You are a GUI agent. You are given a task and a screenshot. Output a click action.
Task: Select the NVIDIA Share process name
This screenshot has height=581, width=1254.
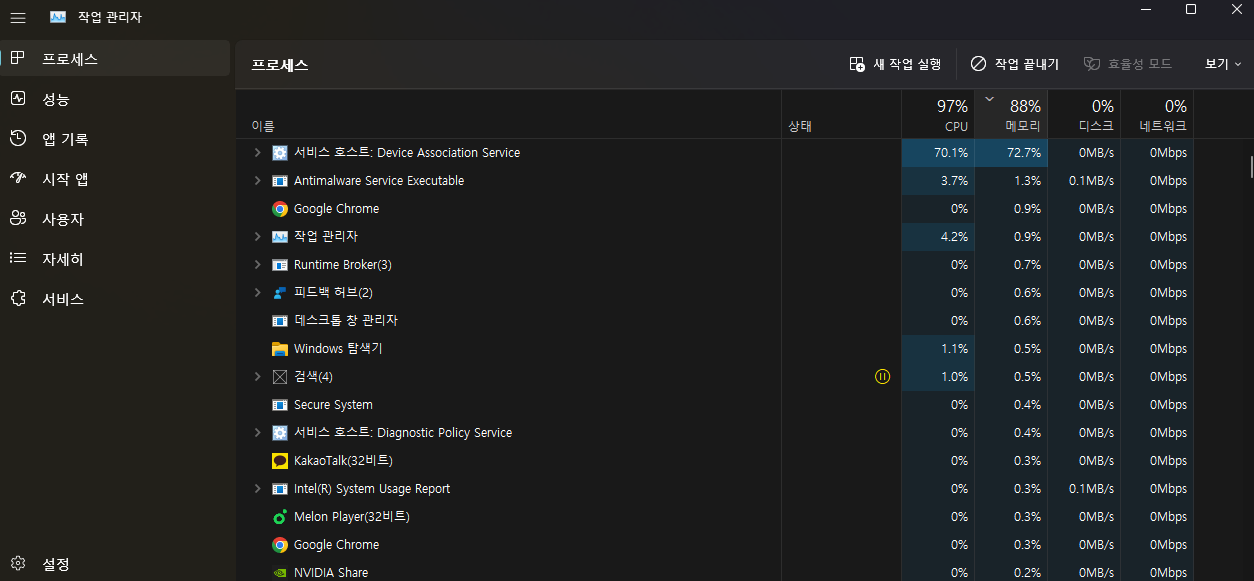331,573
